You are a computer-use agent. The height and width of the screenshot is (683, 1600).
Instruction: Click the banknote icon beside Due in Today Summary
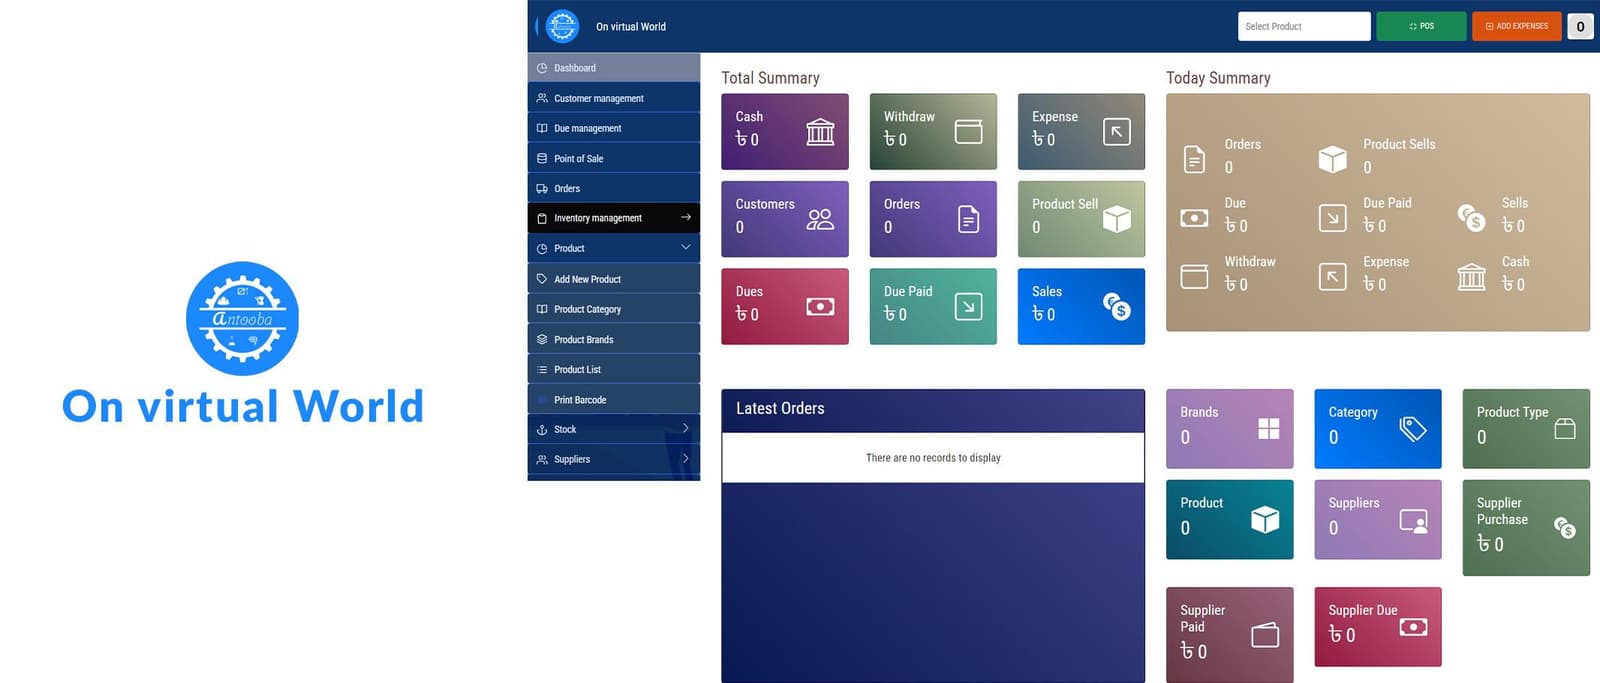click(x=1194, y=217)
